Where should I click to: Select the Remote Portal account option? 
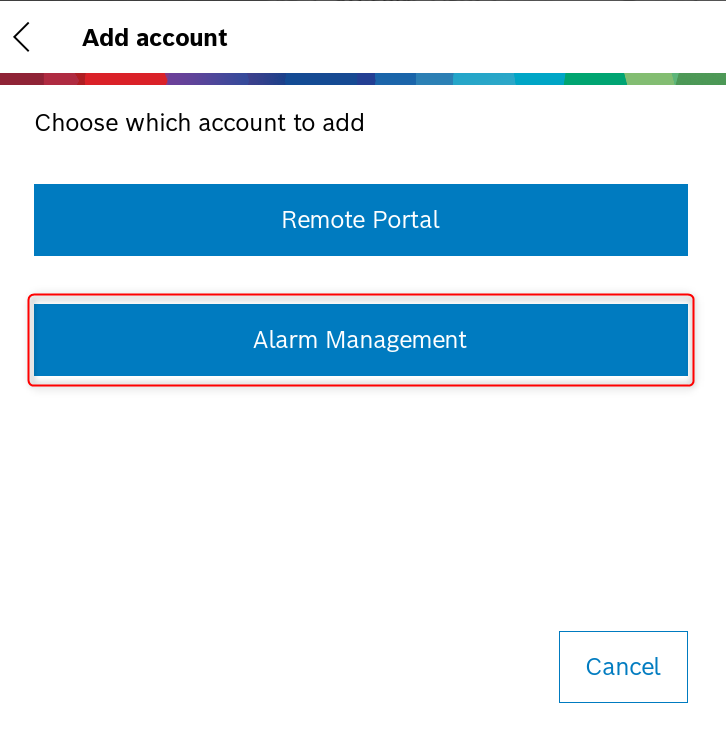360,220
